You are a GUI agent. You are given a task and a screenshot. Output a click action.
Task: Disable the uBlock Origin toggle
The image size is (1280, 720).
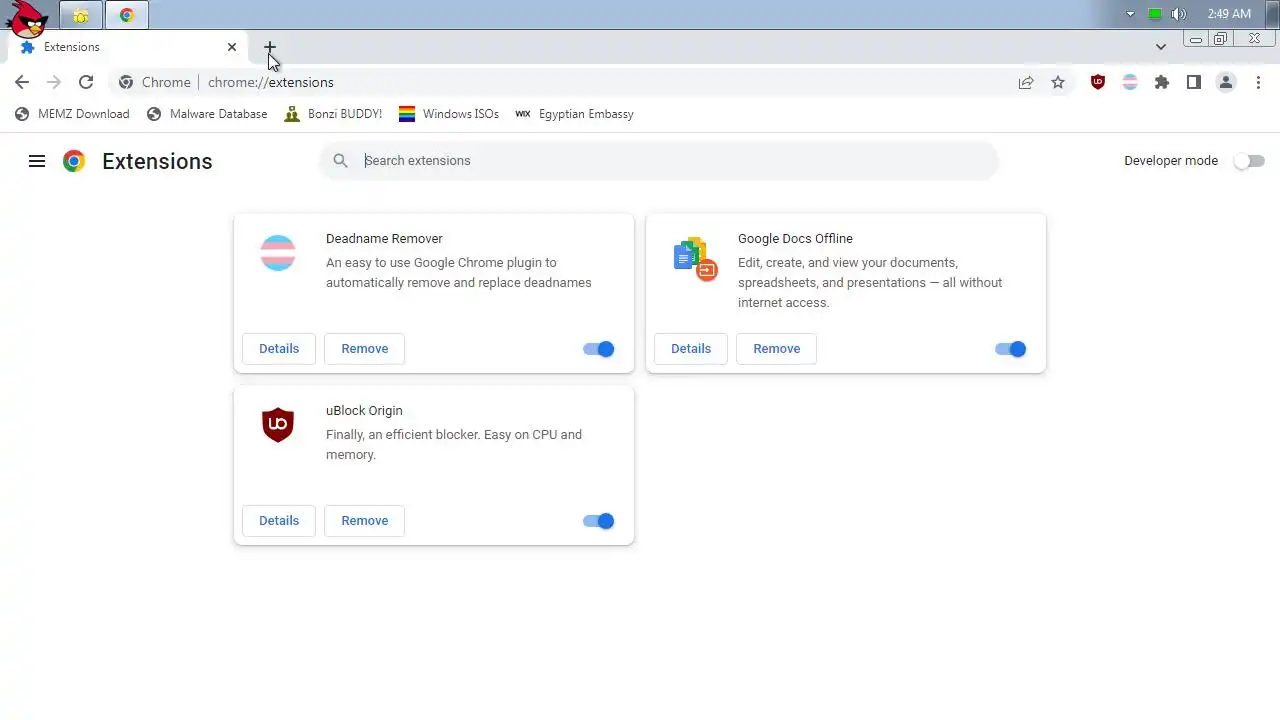(598, 521)
